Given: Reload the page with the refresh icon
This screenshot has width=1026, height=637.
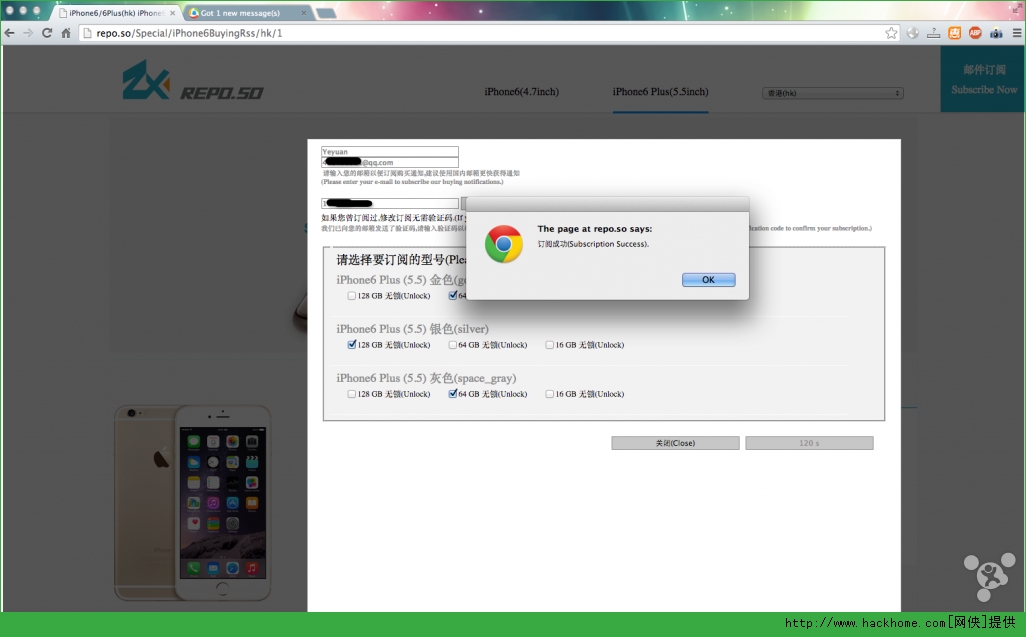Looking at the screenshot, I should coord(46,33).
